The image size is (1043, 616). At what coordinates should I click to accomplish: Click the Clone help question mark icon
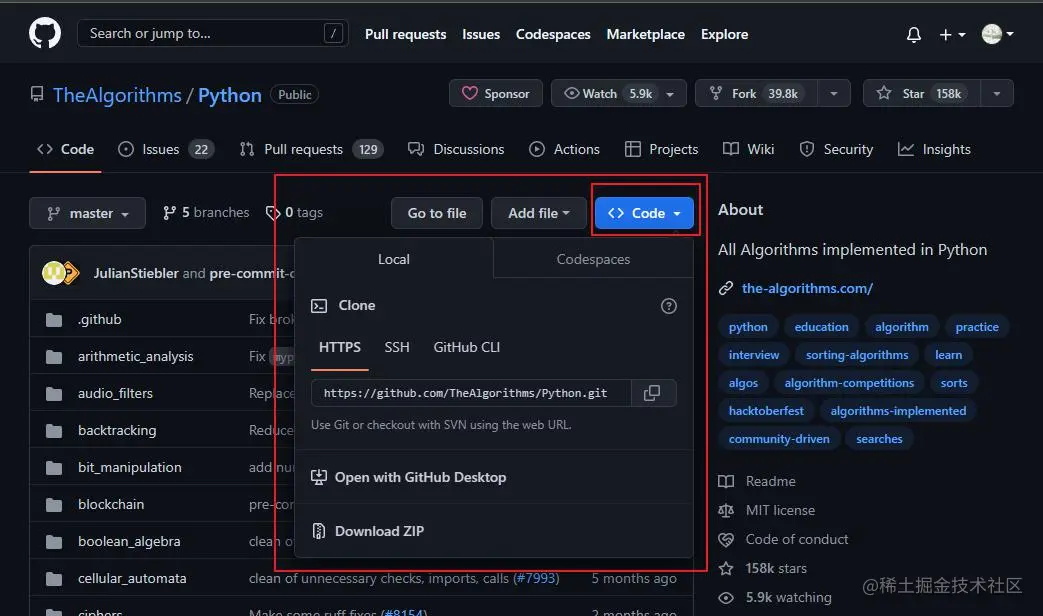click(669, 305)
